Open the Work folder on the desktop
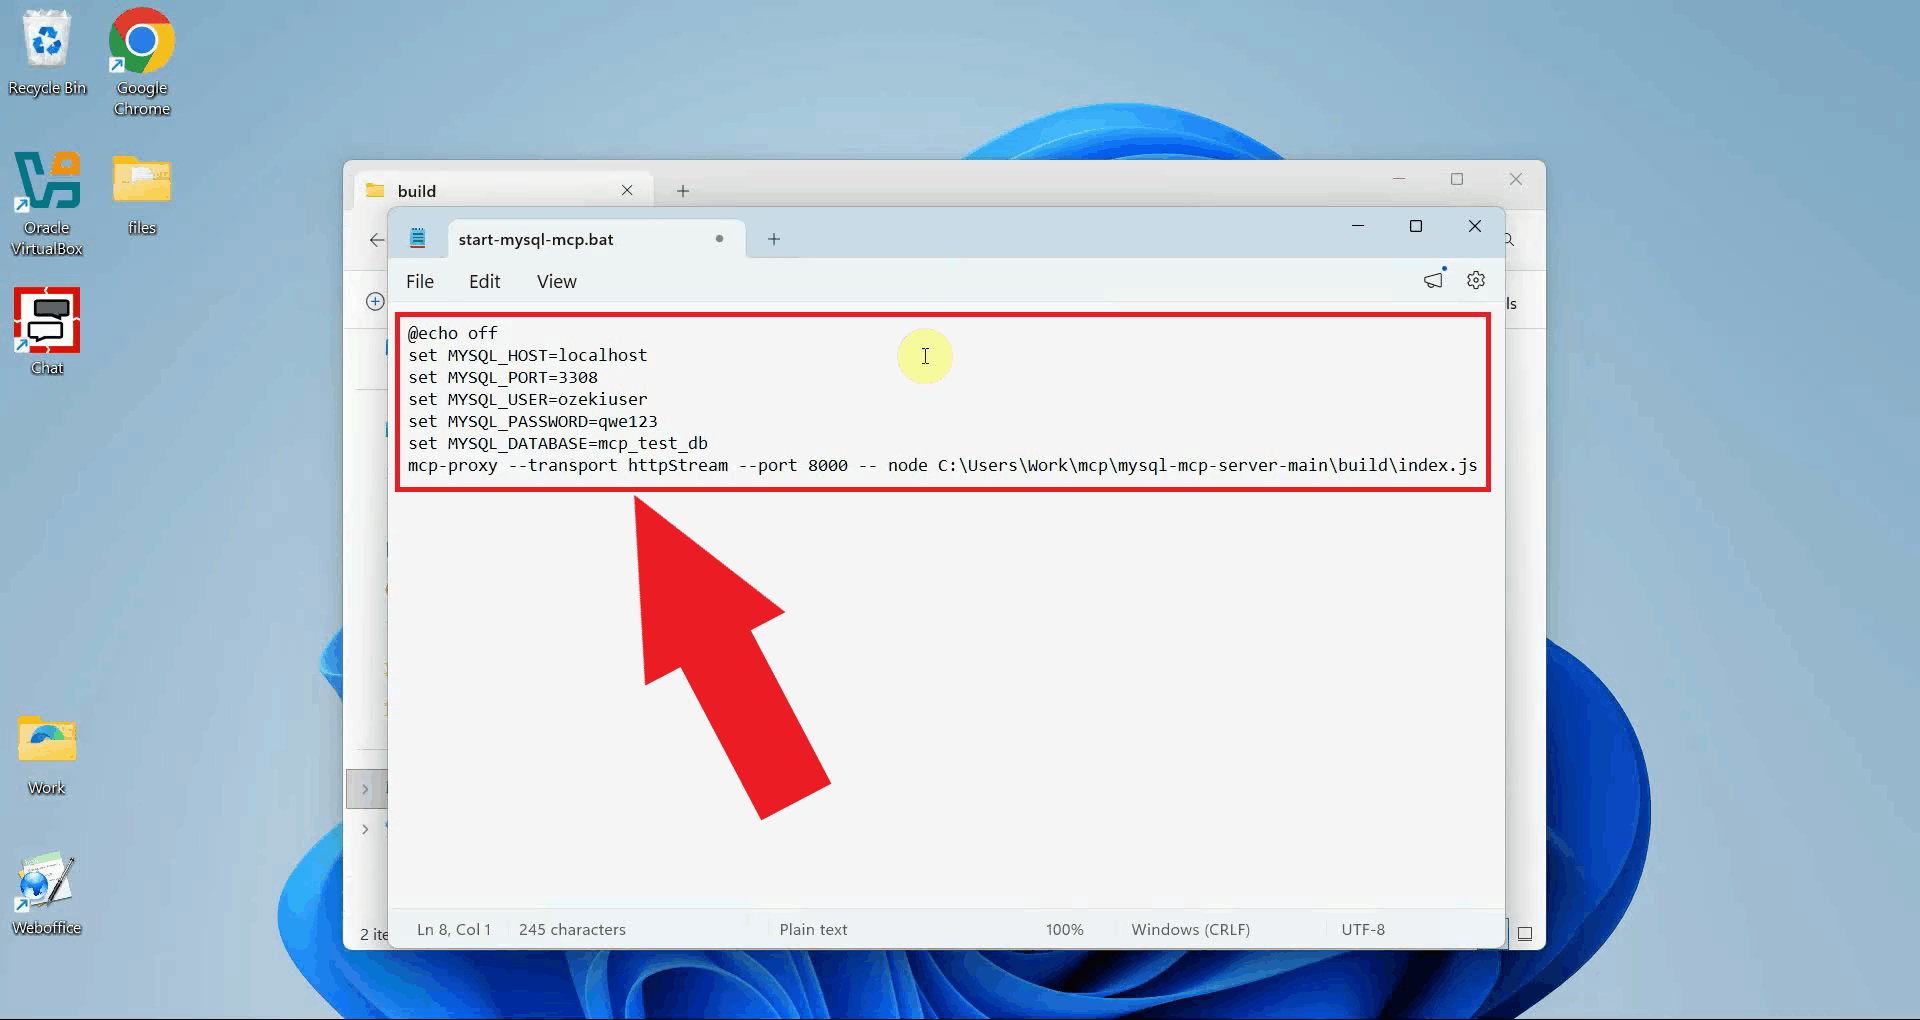 47,755
